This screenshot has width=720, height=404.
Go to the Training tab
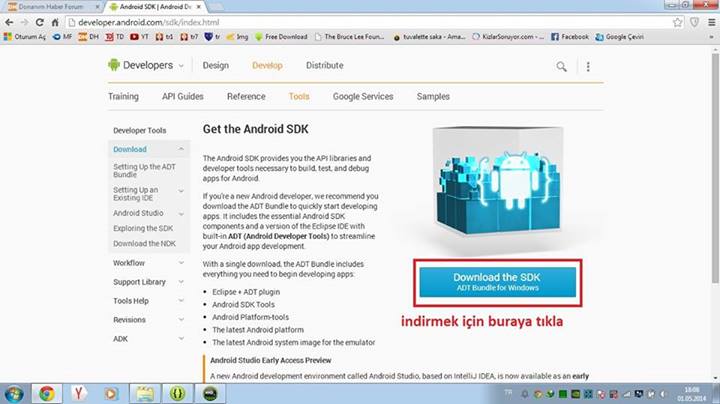coord(123,96)
